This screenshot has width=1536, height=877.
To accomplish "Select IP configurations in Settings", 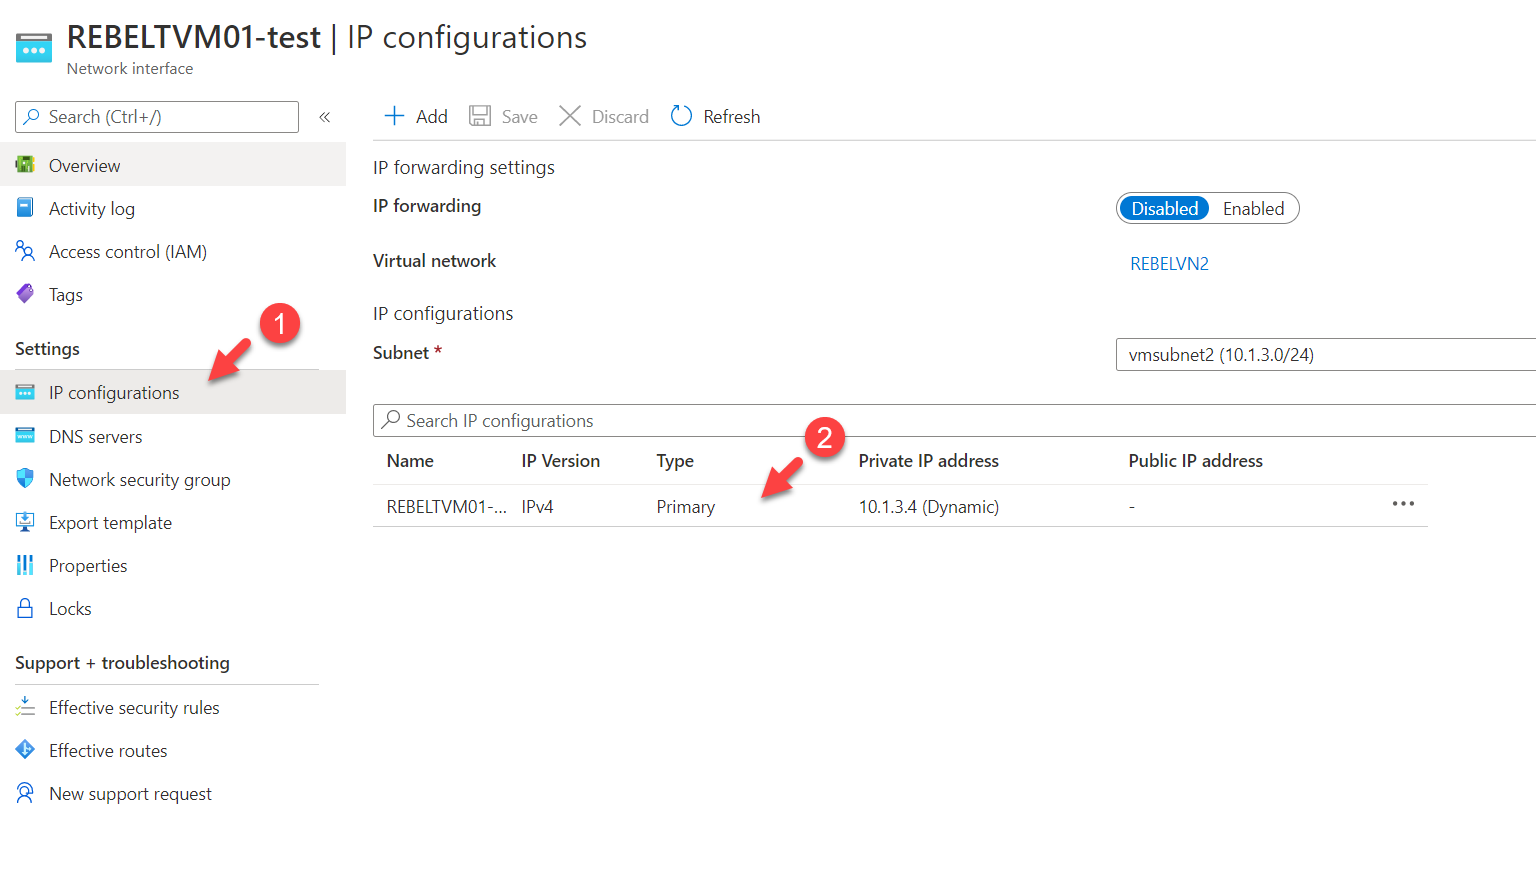I will 173,392.
